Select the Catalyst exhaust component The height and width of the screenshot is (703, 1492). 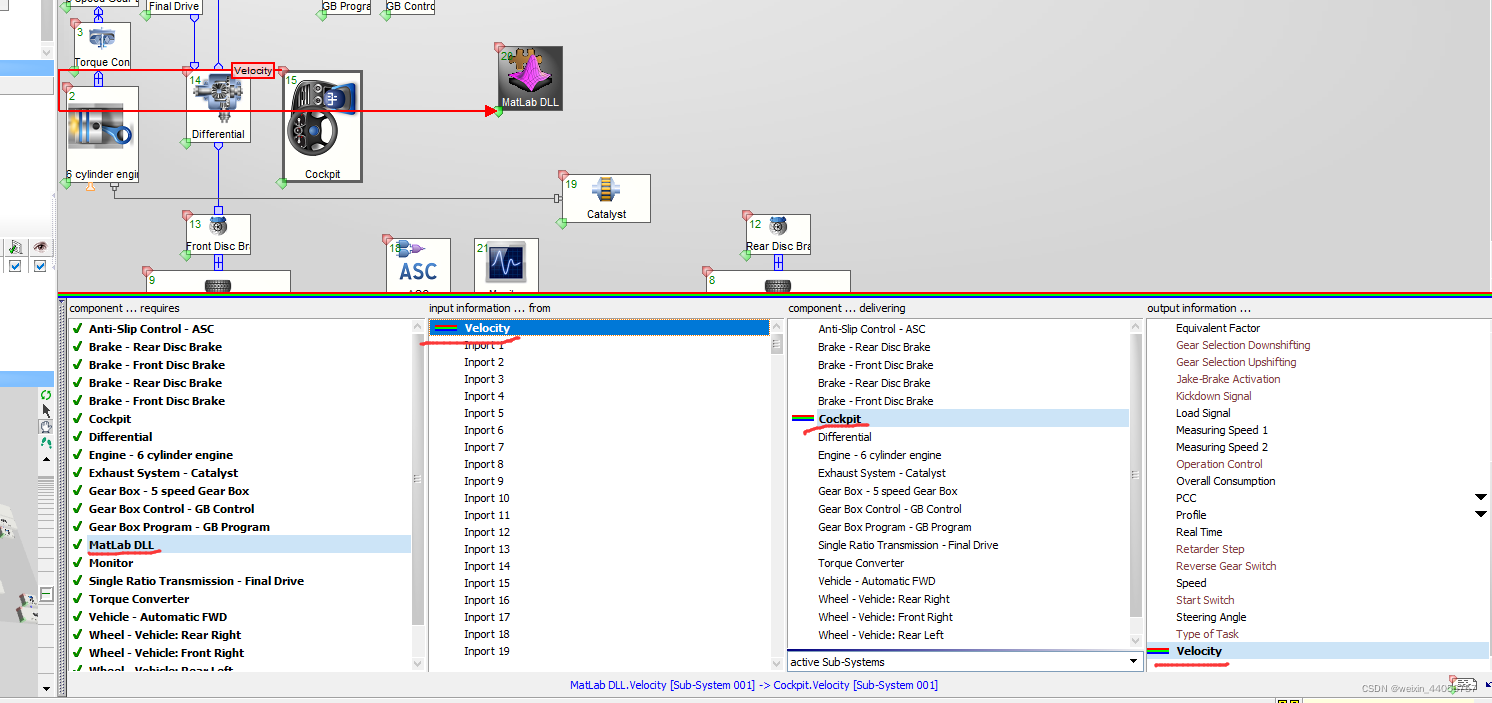coord(606,198)
